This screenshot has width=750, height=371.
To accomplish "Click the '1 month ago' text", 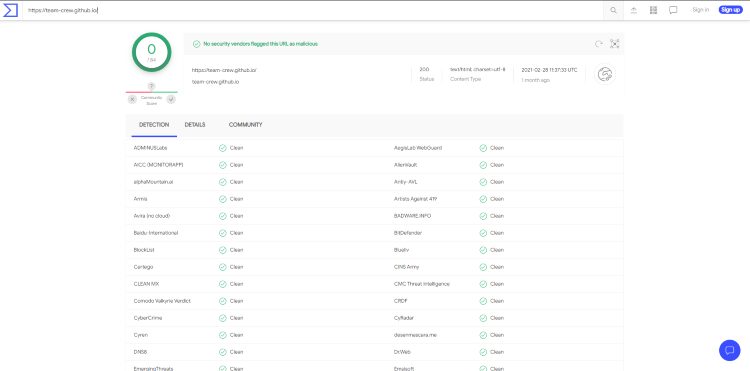I will click(536, 80).
